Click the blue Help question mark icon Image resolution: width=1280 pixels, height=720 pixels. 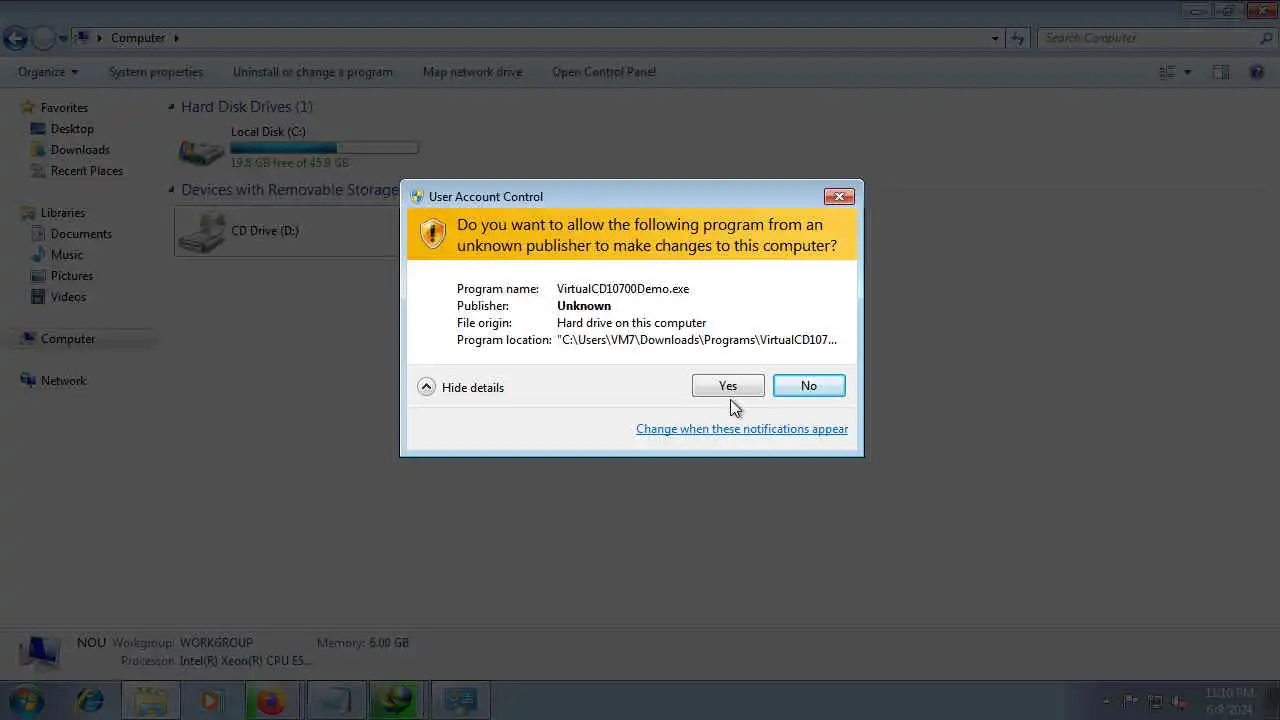click(x=1257, y=72)
